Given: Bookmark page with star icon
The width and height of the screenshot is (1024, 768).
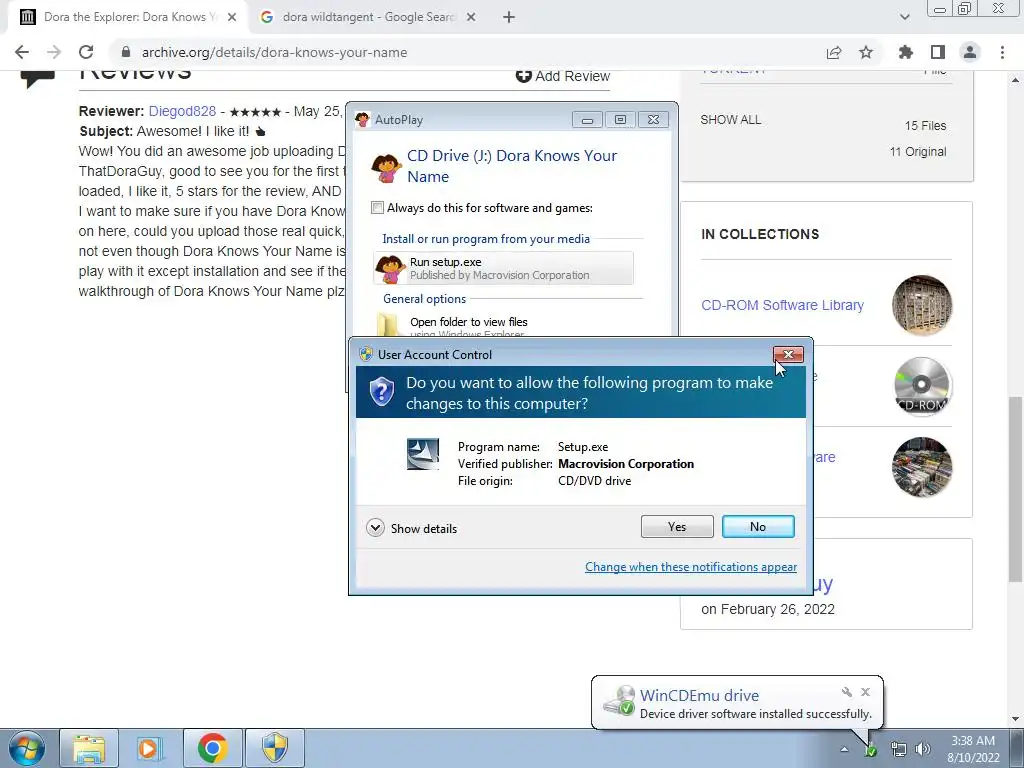Looking at the screenshot, I should tap(866, 52).
